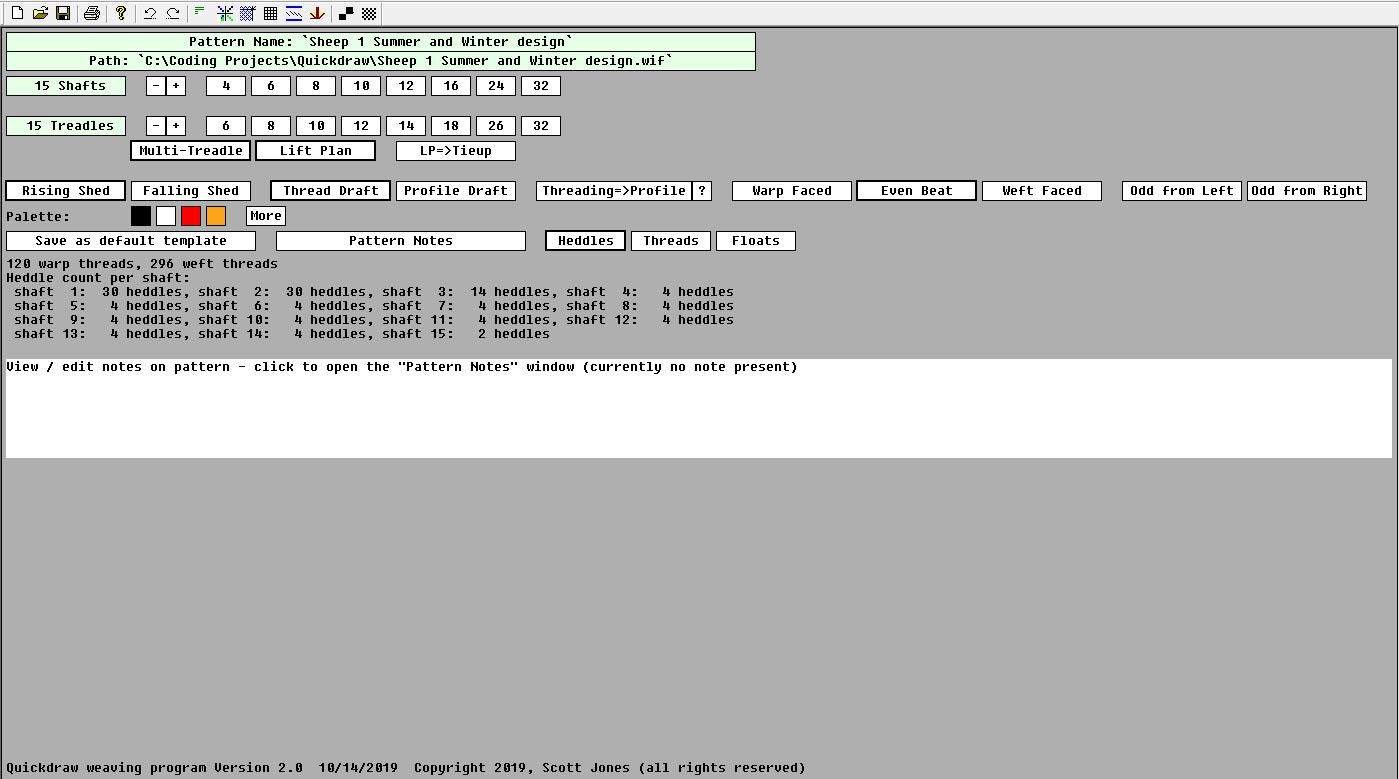Save the pattern using the floppy disk icon
Screen dimensions: 1399x779
click(62, 13)
